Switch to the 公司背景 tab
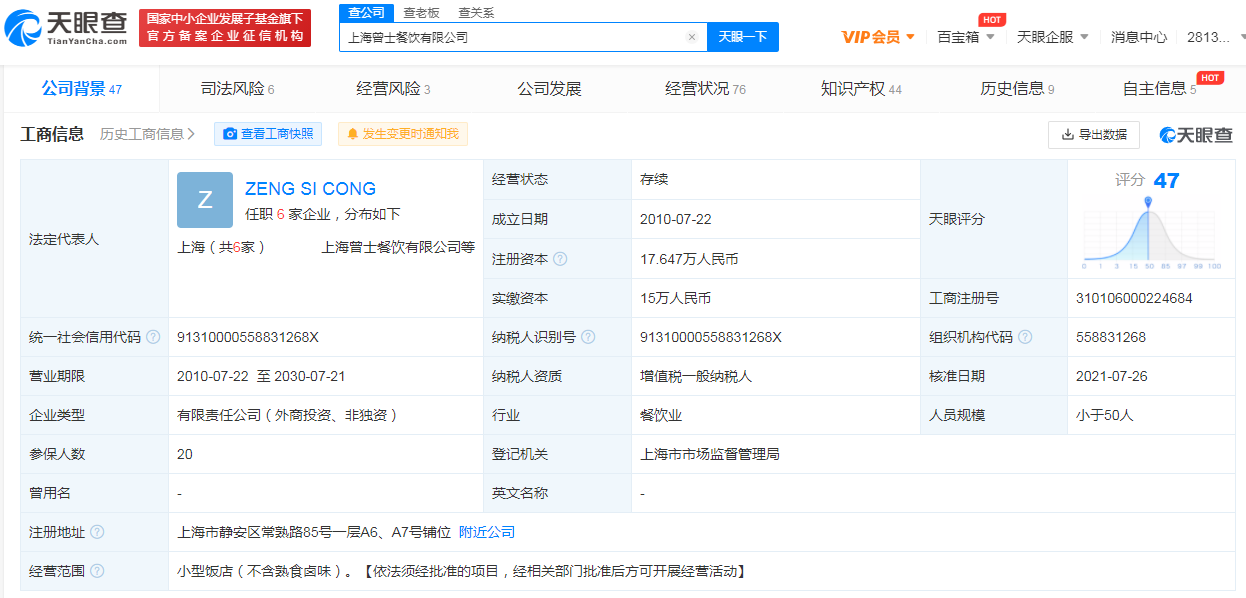1246x598 pixels. tap(81, 89)
